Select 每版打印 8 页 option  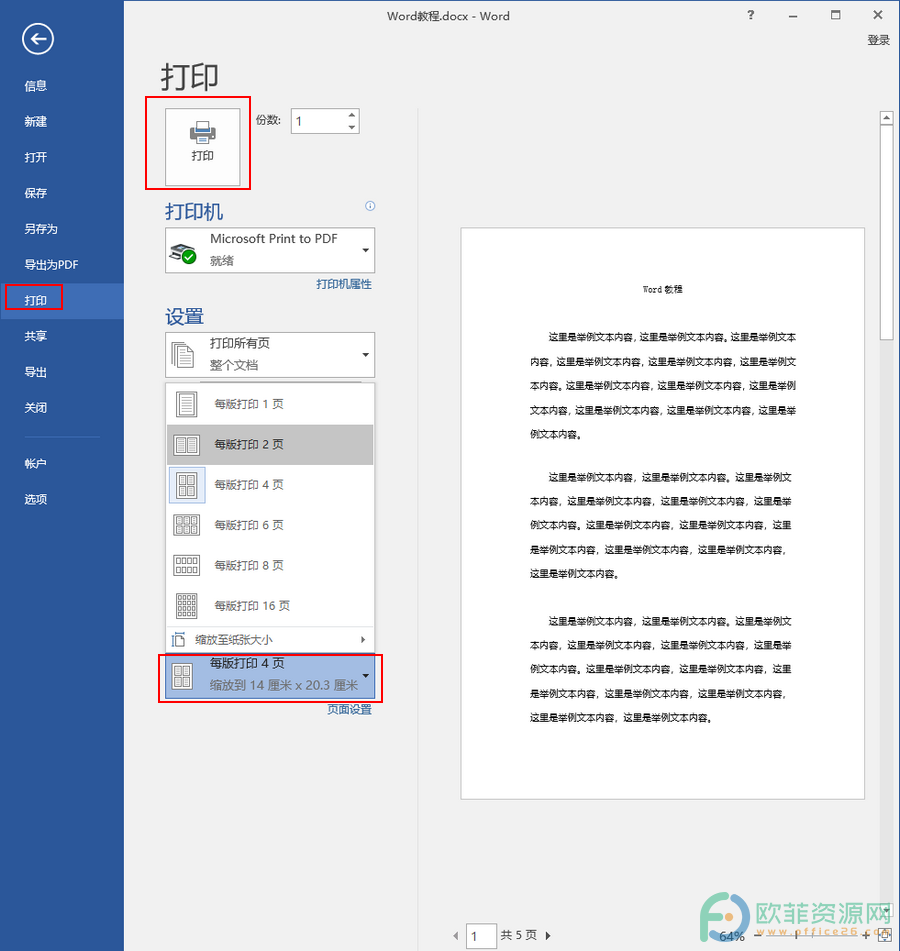click(270, 565)
